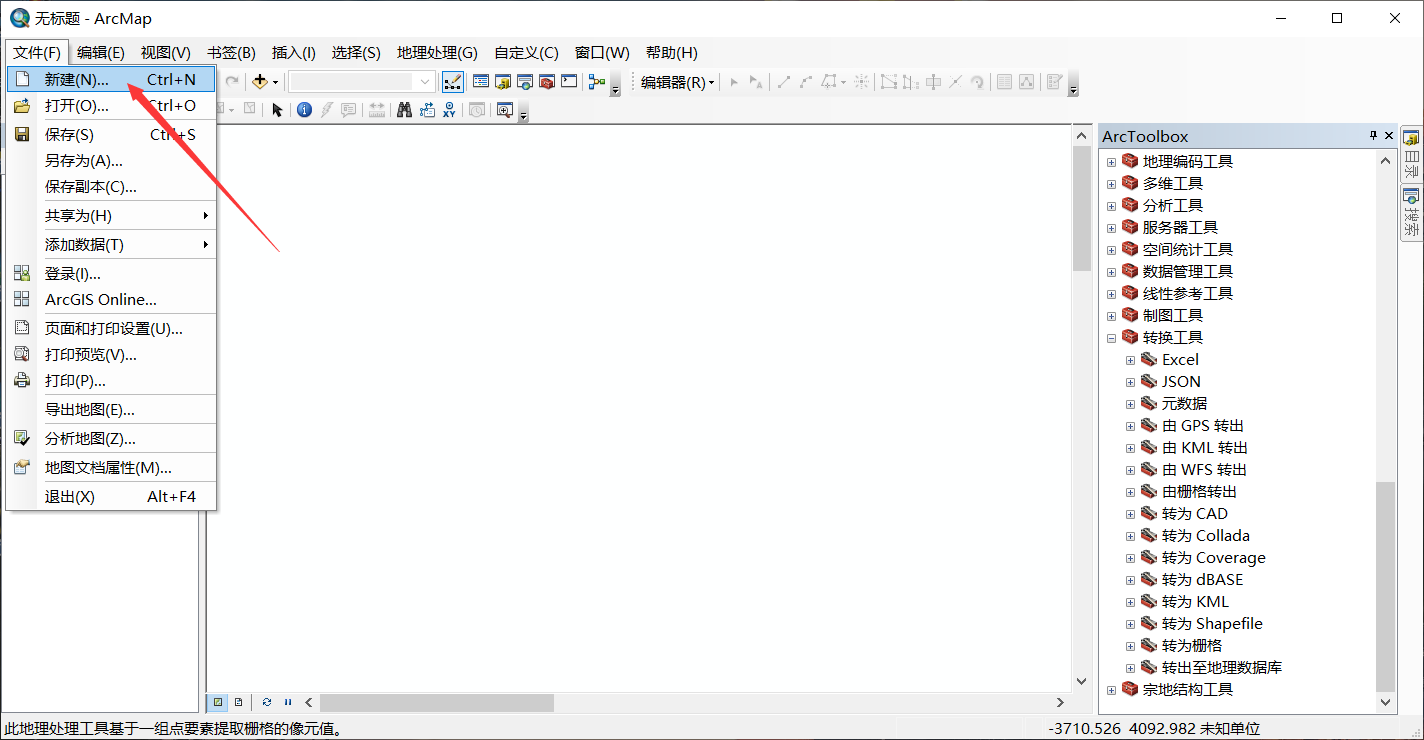Screen dimensions: 1424x740
Task: Select the 由栅格转出 toolset
Action: pos(1200,491)
